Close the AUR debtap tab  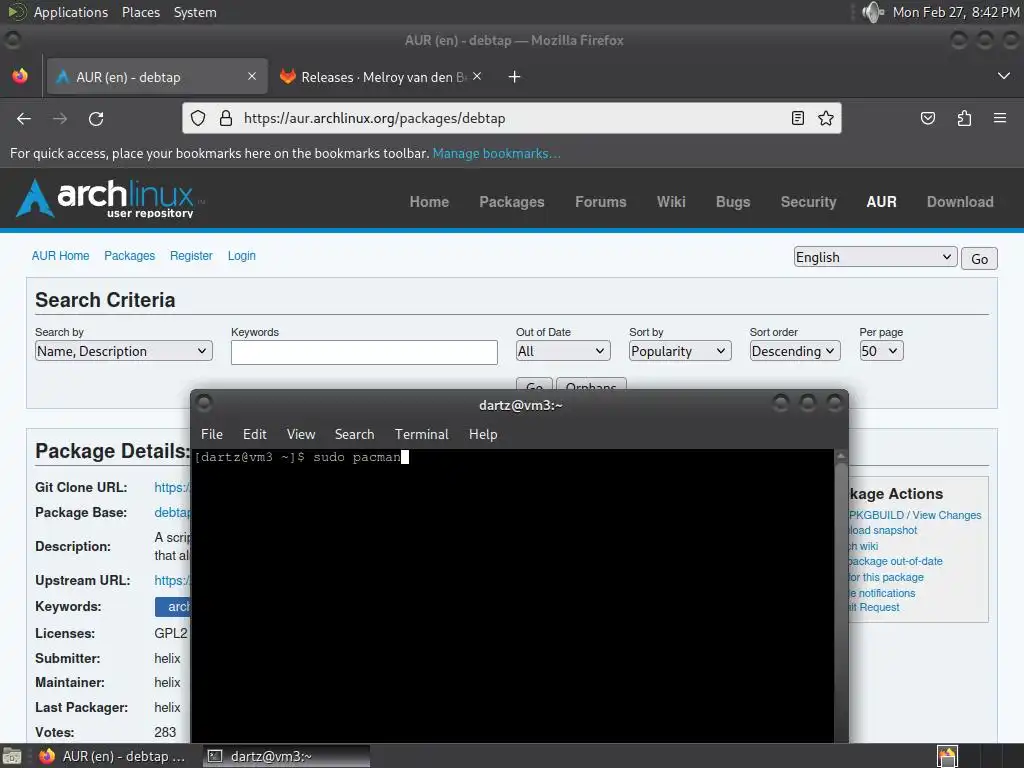[x=252, y=76]
